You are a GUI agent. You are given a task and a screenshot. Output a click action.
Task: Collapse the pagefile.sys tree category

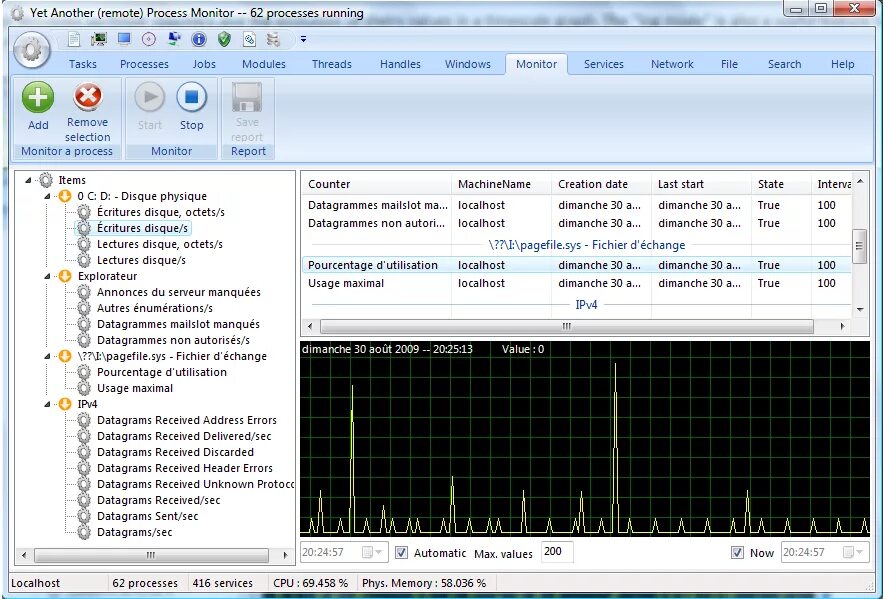[47, 356]
